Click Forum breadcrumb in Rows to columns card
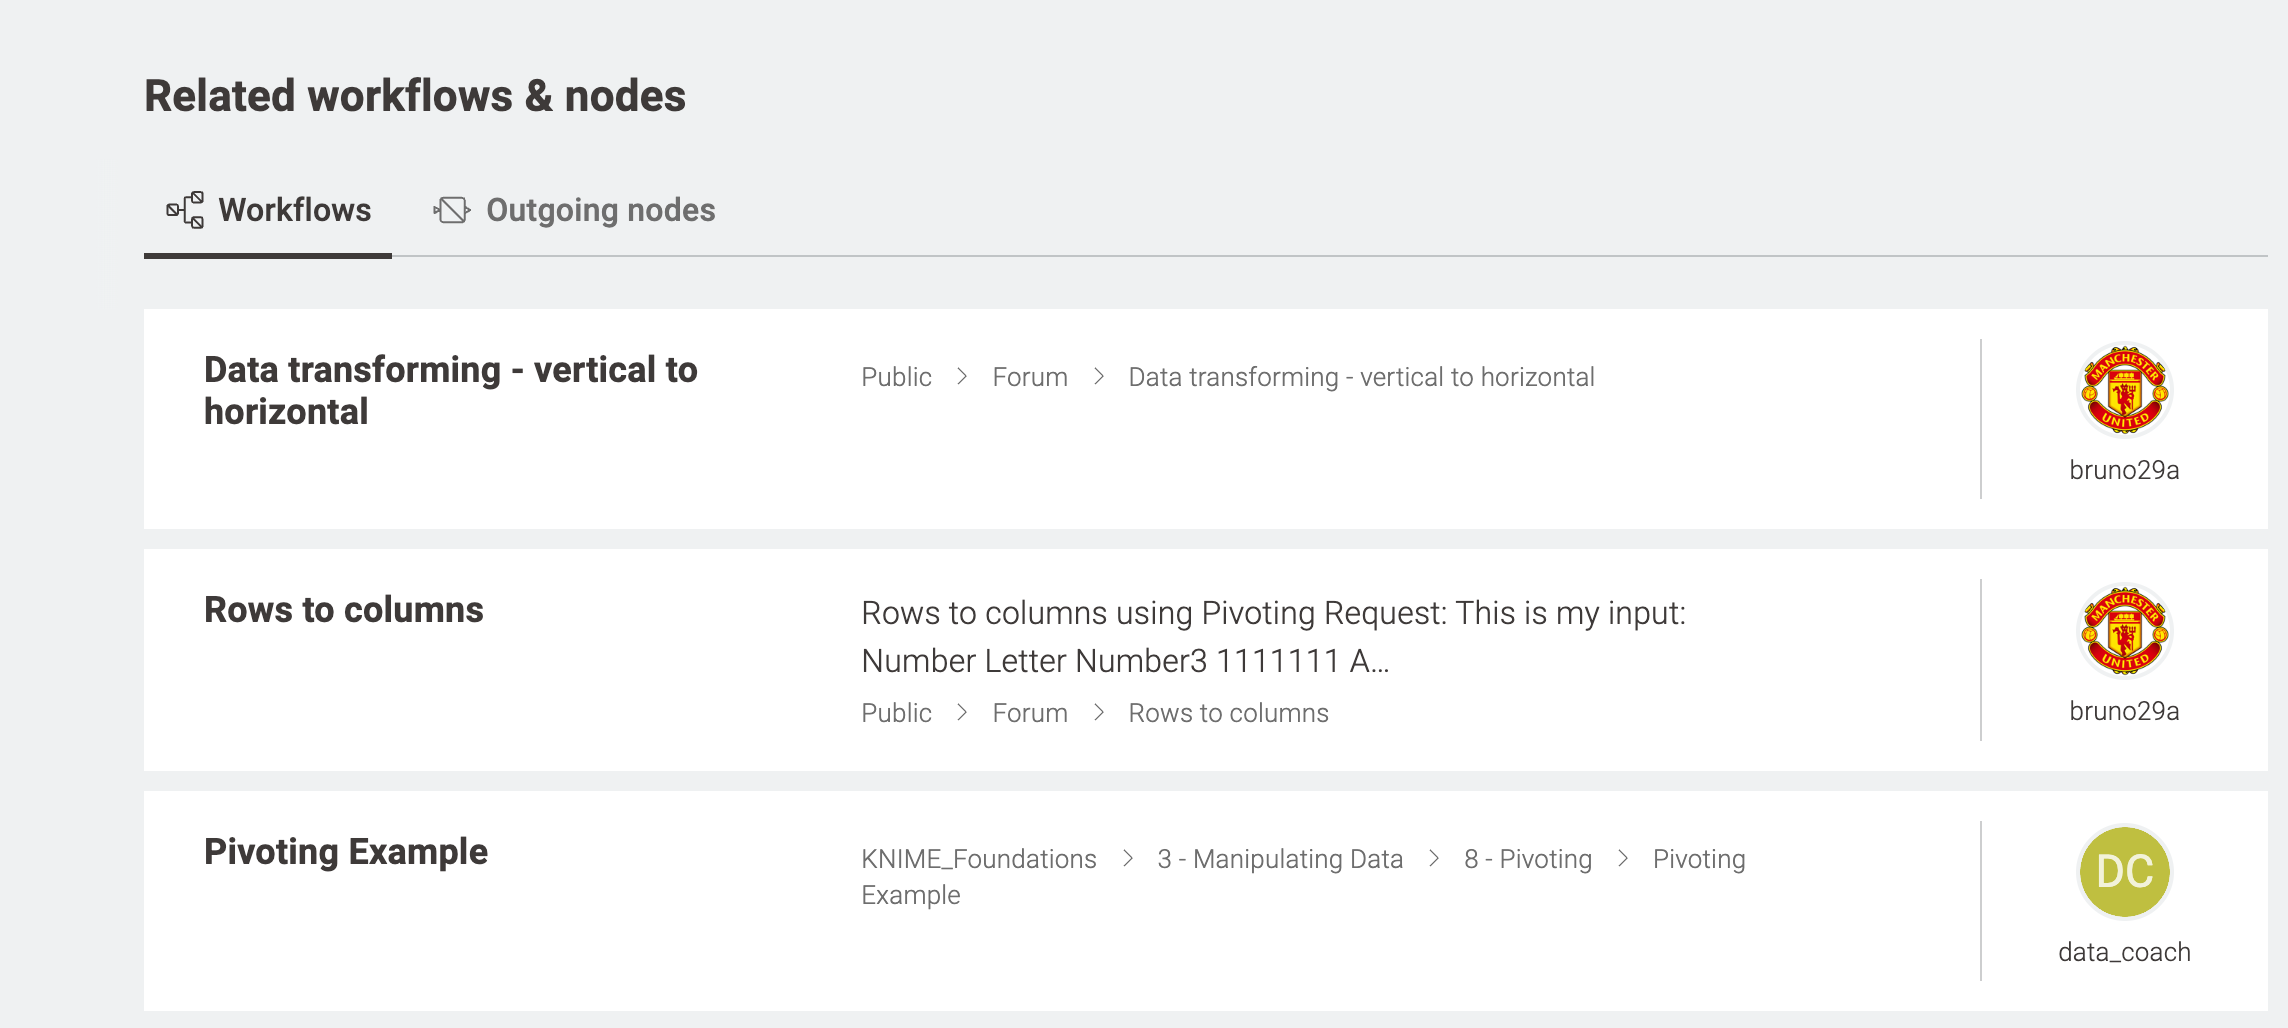 point(1029,713)
